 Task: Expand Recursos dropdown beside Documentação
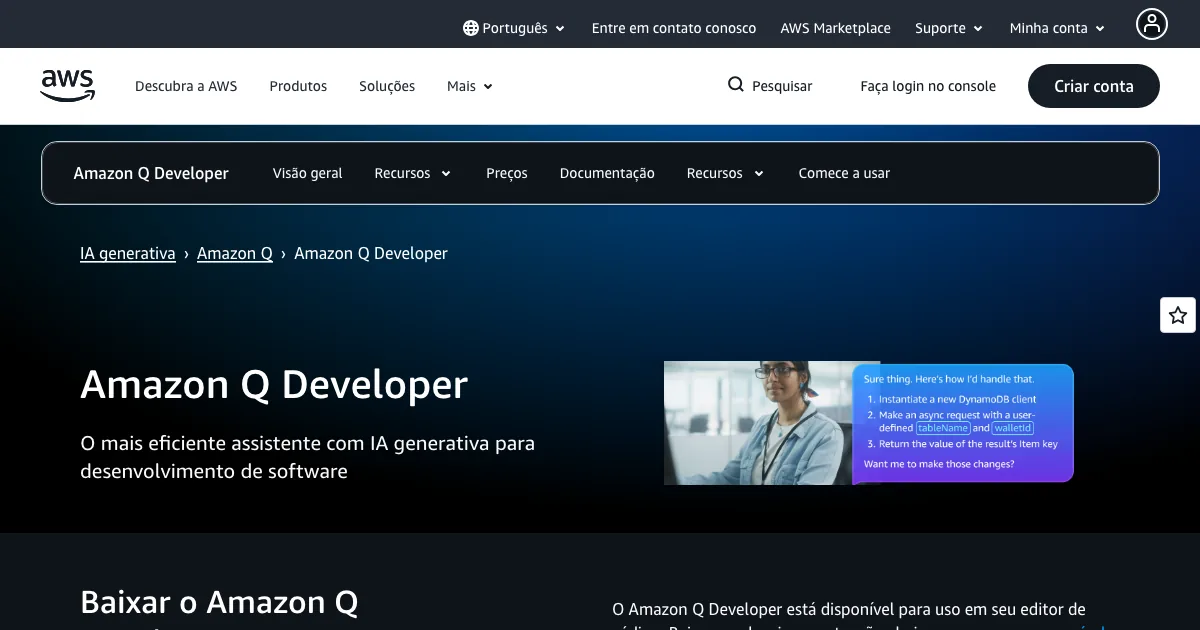point(724,173)
